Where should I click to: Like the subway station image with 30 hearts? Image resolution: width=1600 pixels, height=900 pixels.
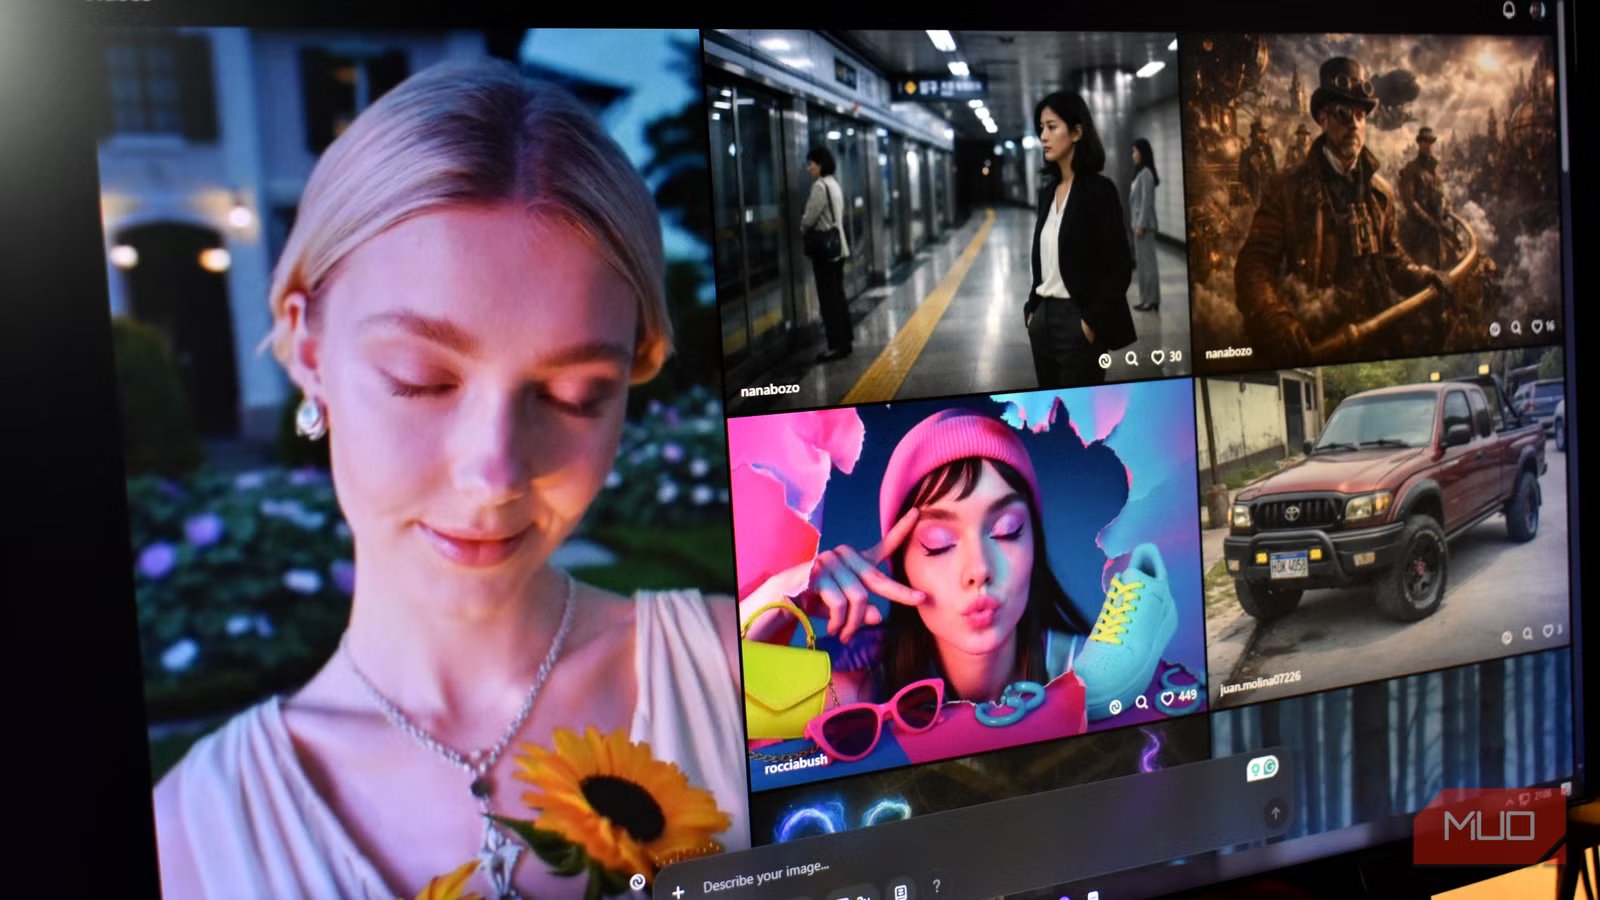click(x=1157, y=358)
